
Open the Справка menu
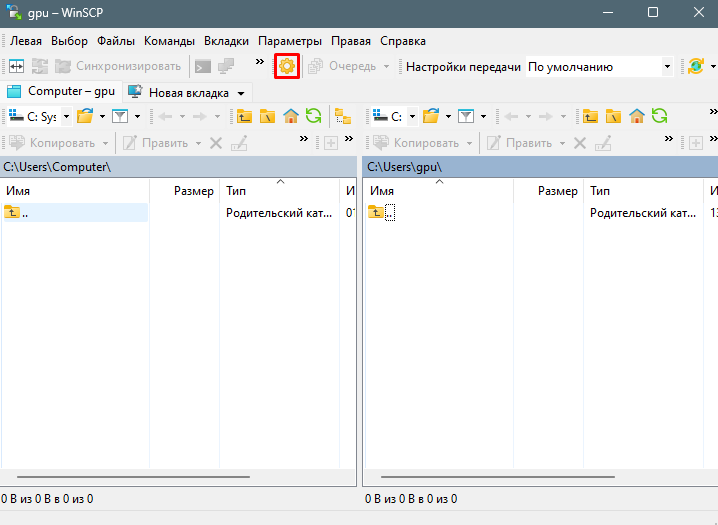pos(403,41)
